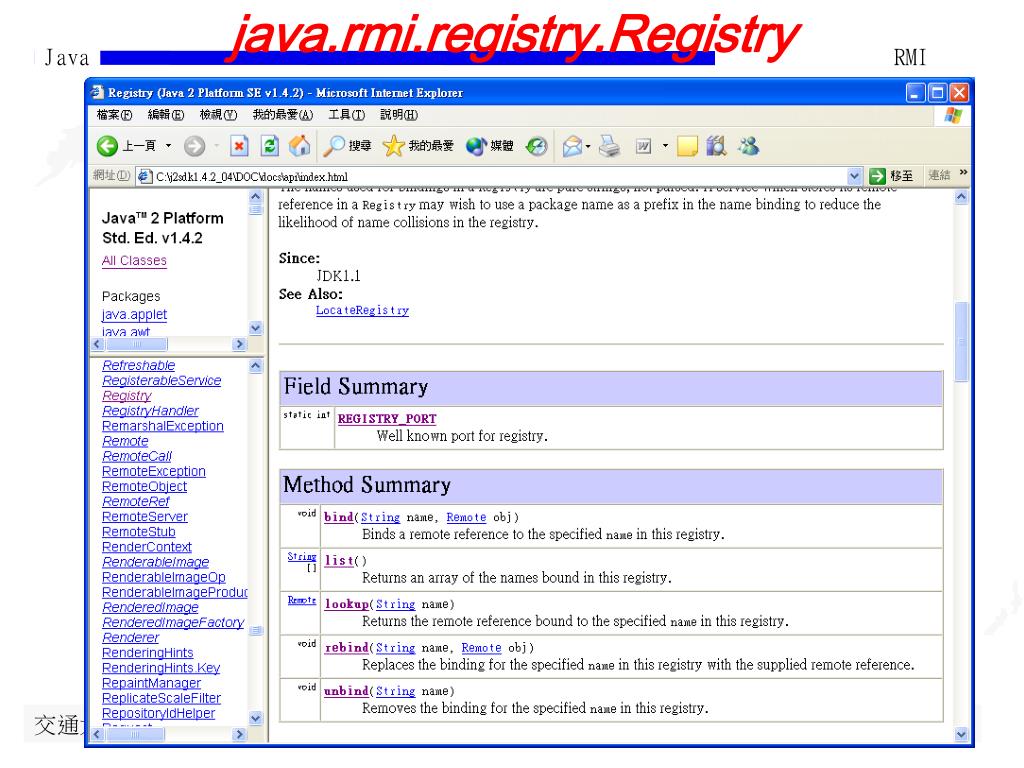Click packages frame horizontal scroll left arrow
The width and height of the screenshot is (1024, 768).
click(98, 344)
